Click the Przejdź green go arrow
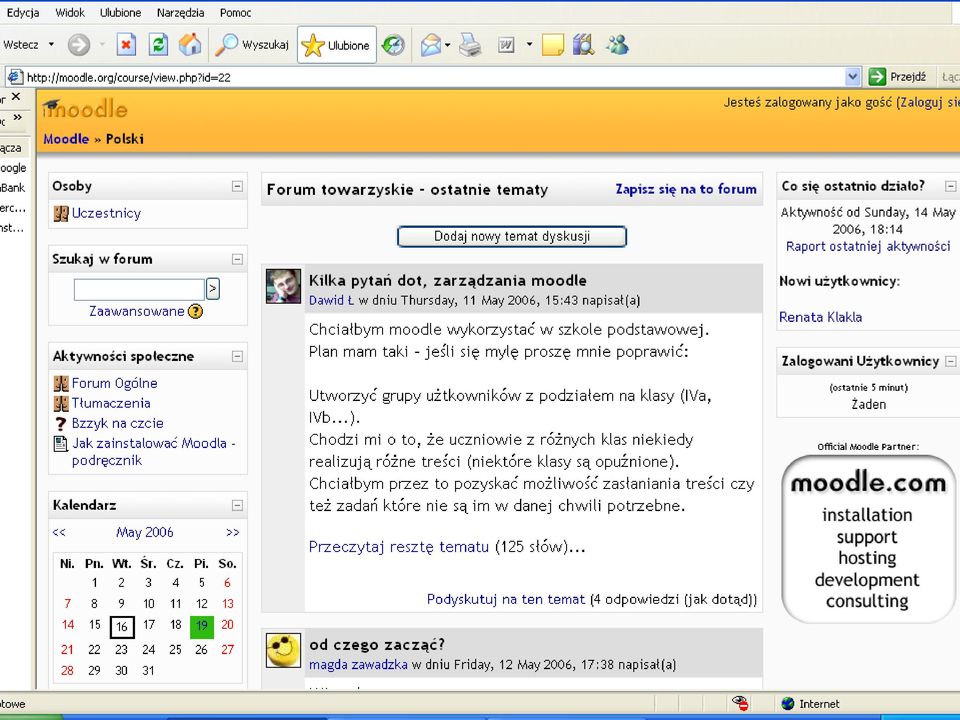The image size is (960, 720). (x=877, y=77)
